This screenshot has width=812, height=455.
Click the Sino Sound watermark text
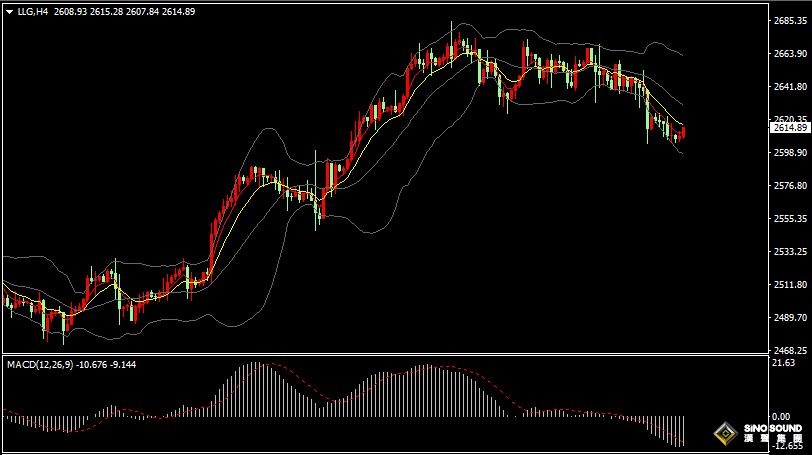click(773, 433)
